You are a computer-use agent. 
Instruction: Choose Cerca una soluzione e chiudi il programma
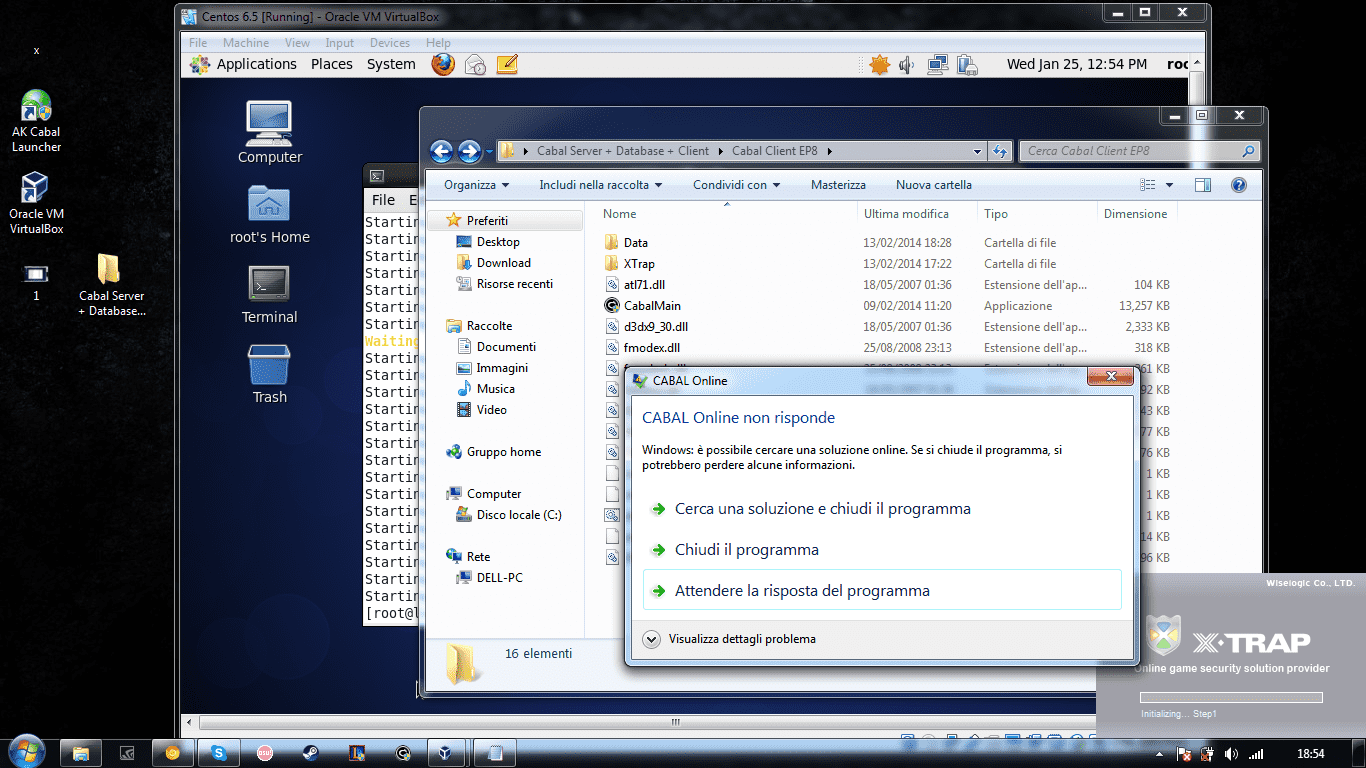coord(882,509)
